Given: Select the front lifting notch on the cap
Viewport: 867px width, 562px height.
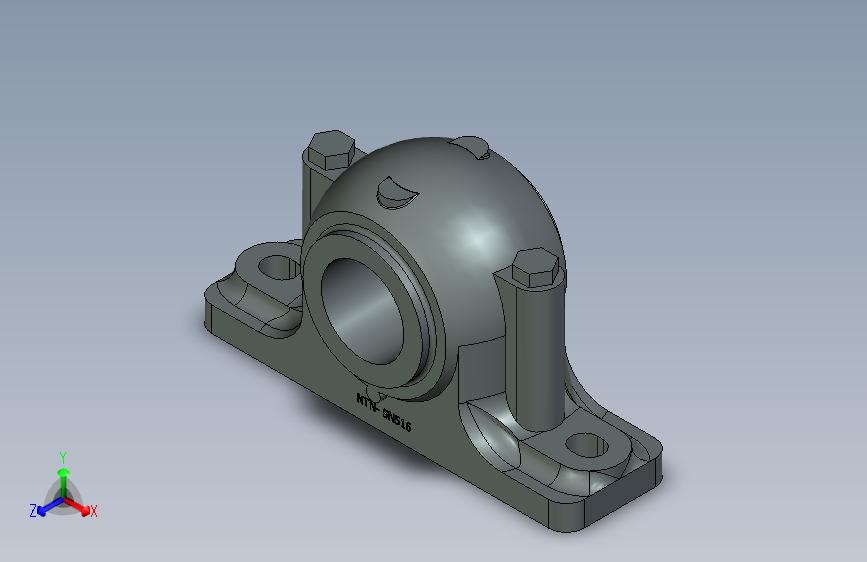Looking at the screenshot, I should [396, 193].
